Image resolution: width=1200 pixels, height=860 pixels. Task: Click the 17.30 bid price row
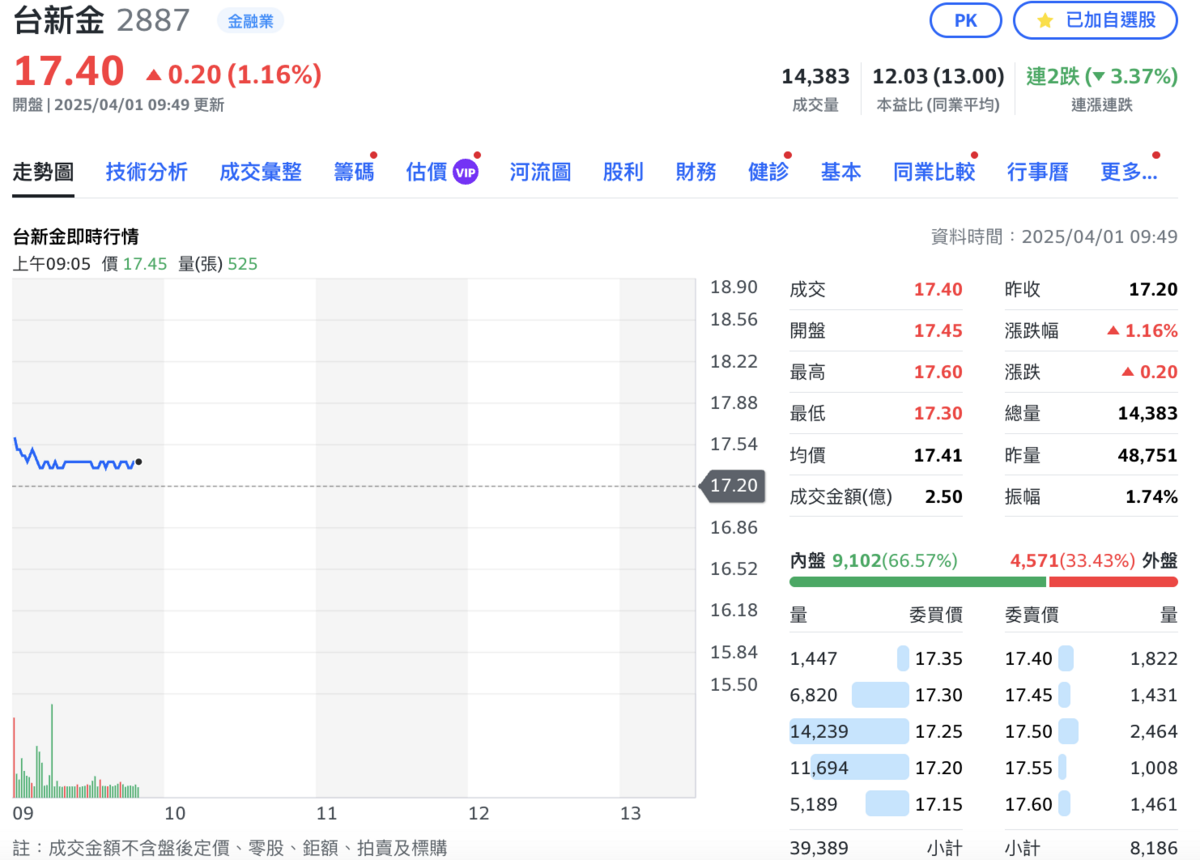(x=876, y=695)
